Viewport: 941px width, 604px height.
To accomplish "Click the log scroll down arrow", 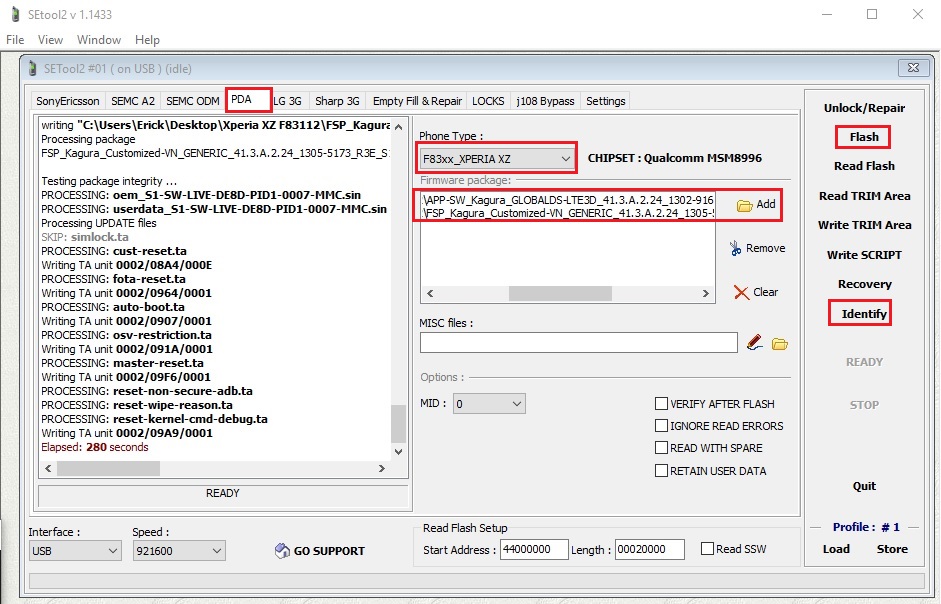I will point(398,452).
